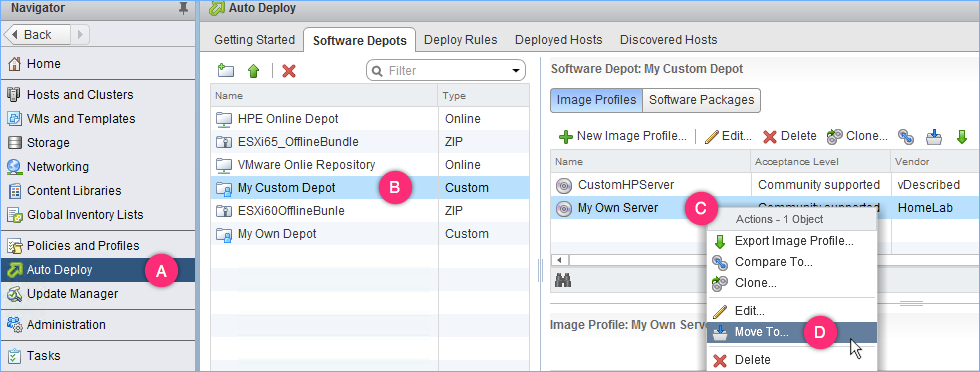
Task: Switch to the Deploy Rules tab
Action: click(461, 40)
